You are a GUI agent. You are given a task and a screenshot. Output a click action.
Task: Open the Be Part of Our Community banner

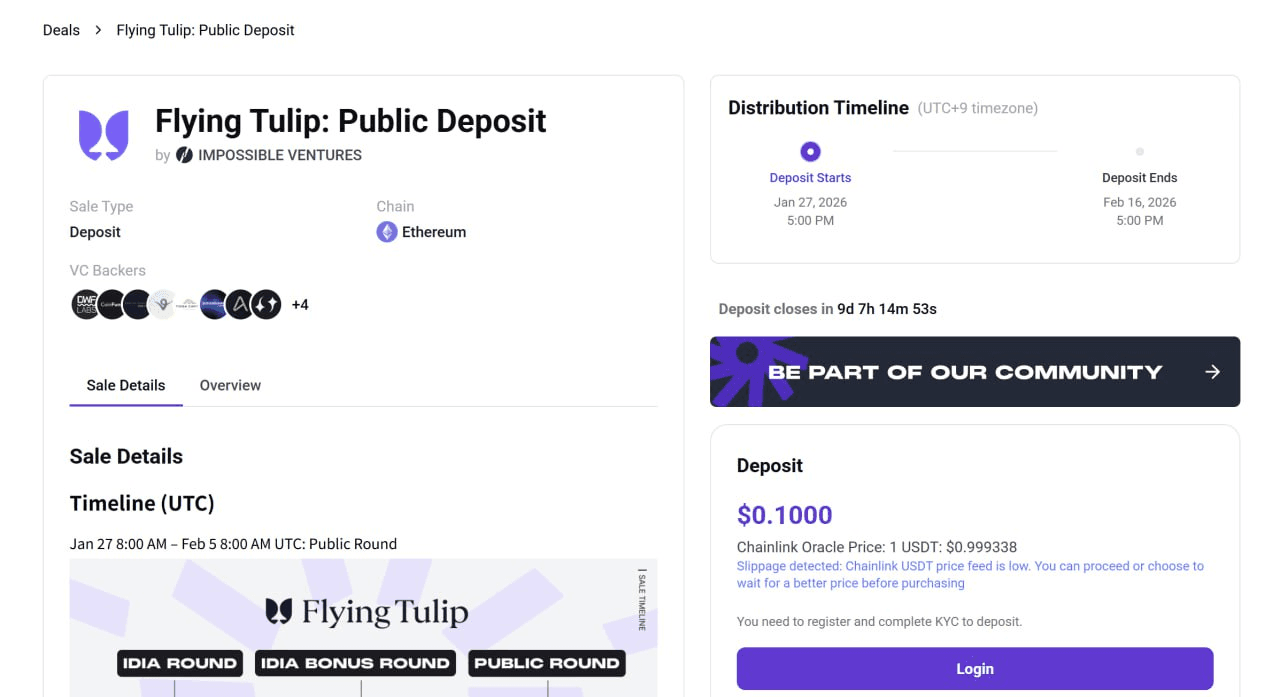click(x=964, y=372)
